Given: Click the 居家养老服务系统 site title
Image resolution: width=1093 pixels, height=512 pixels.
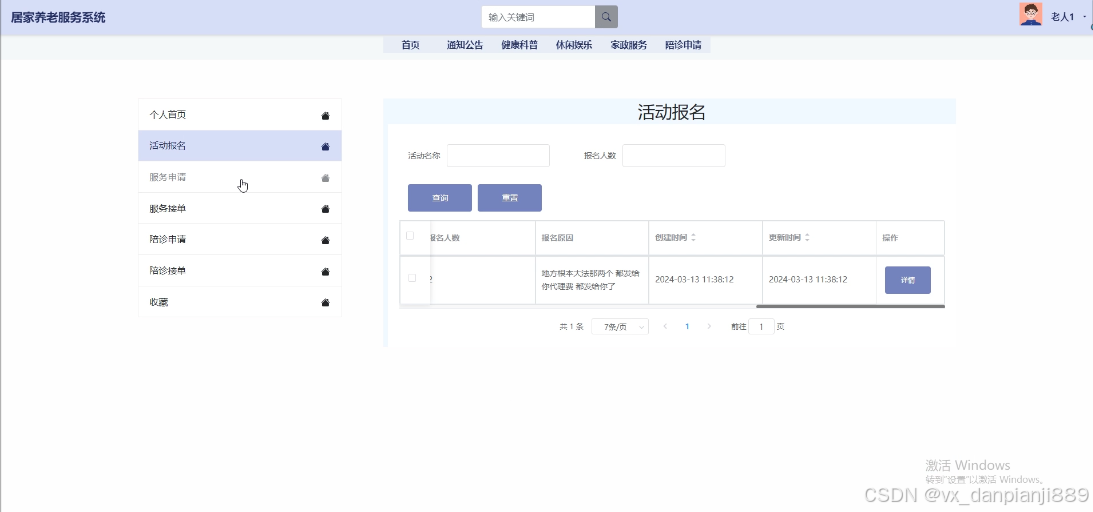Looking at the screenshot, I should click(x=58, y=17).
